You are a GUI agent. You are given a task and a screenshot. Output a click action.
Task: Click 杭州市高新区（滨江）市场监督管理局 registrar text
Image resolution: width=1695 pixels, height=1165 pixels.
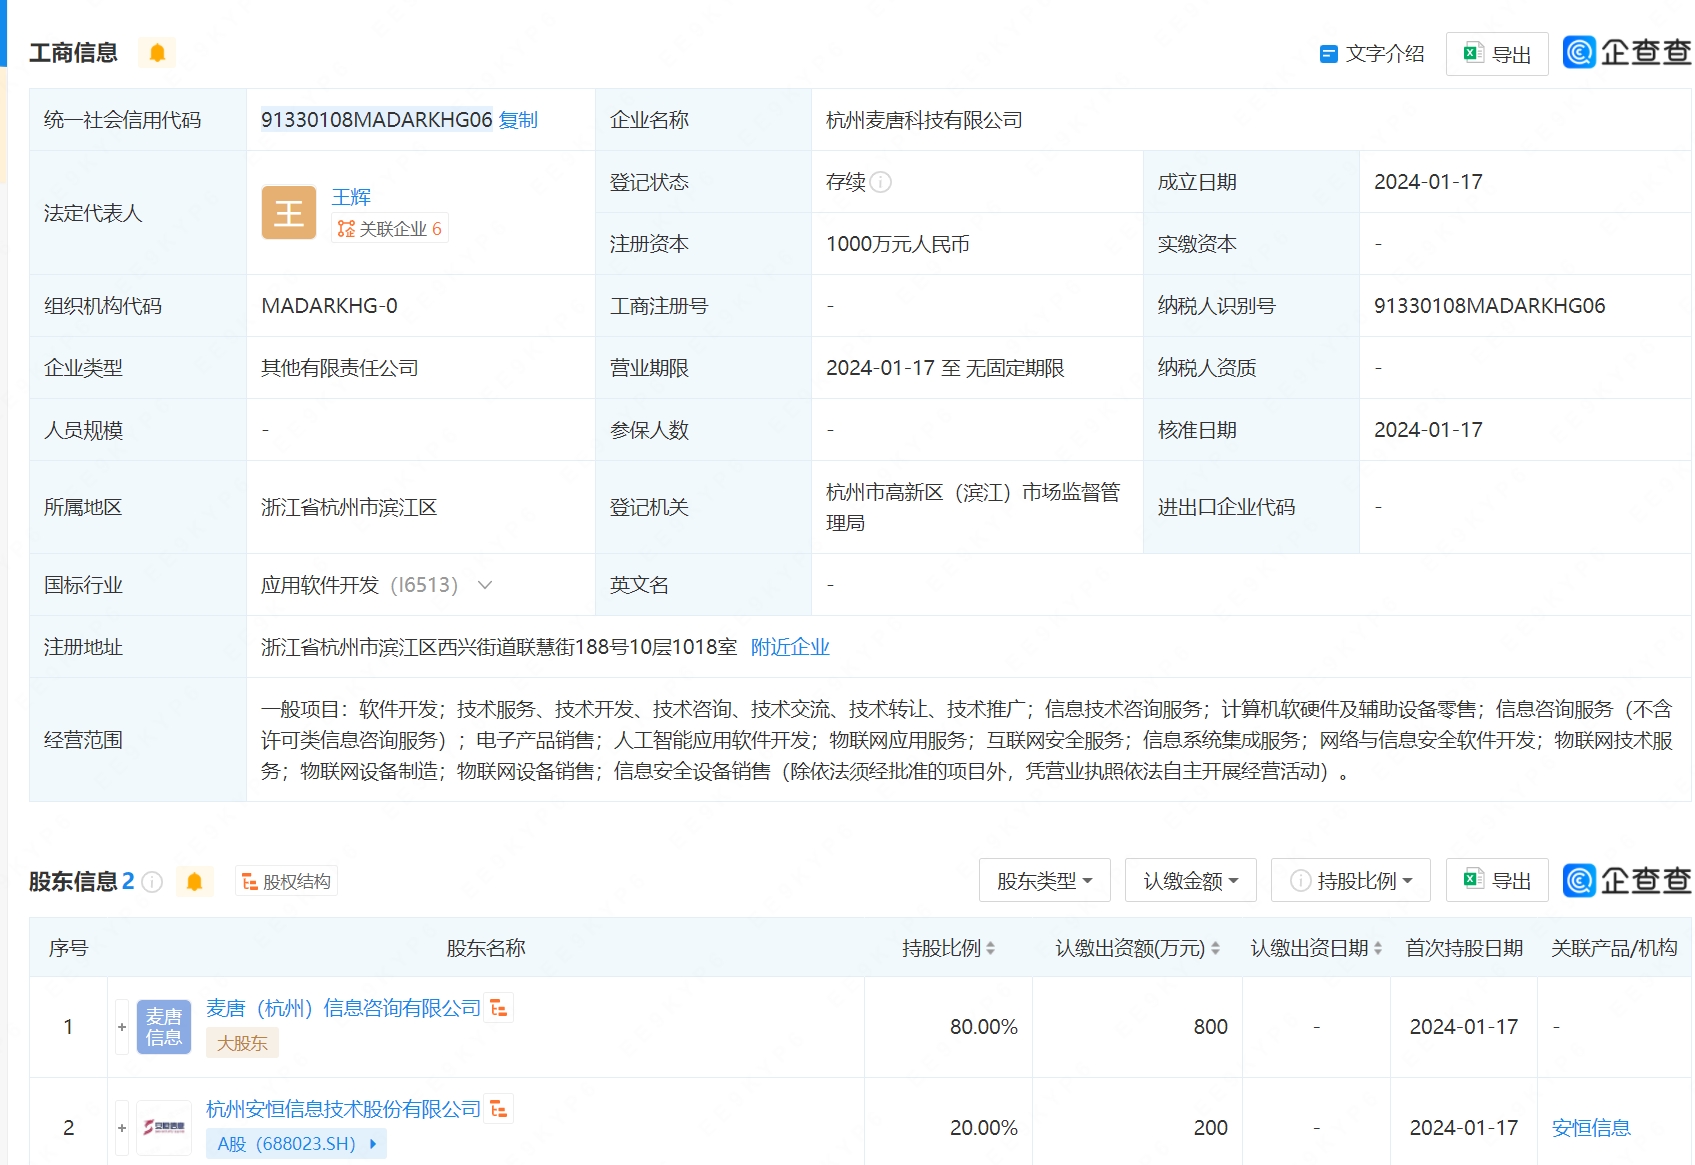point(973,507)
